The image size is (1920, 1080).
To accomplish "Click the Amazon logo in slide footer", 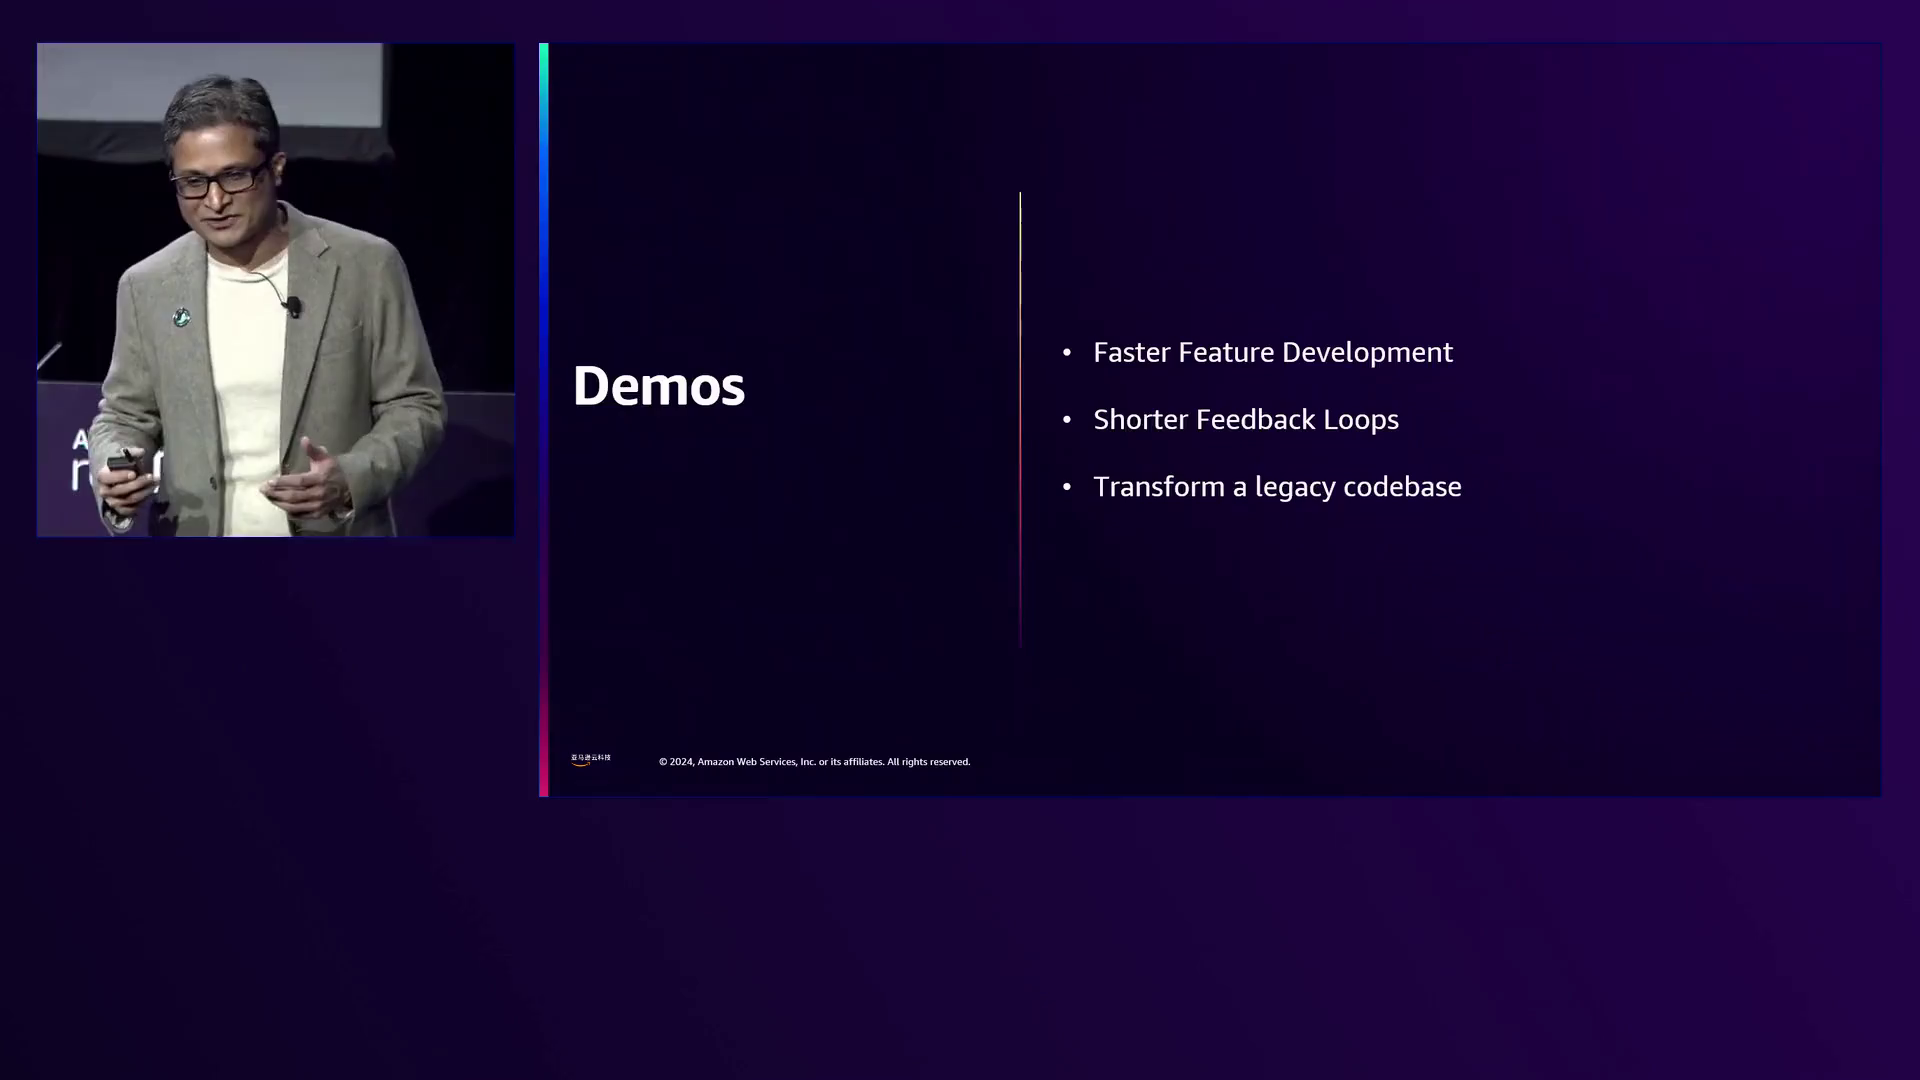I will click(590, 760).
